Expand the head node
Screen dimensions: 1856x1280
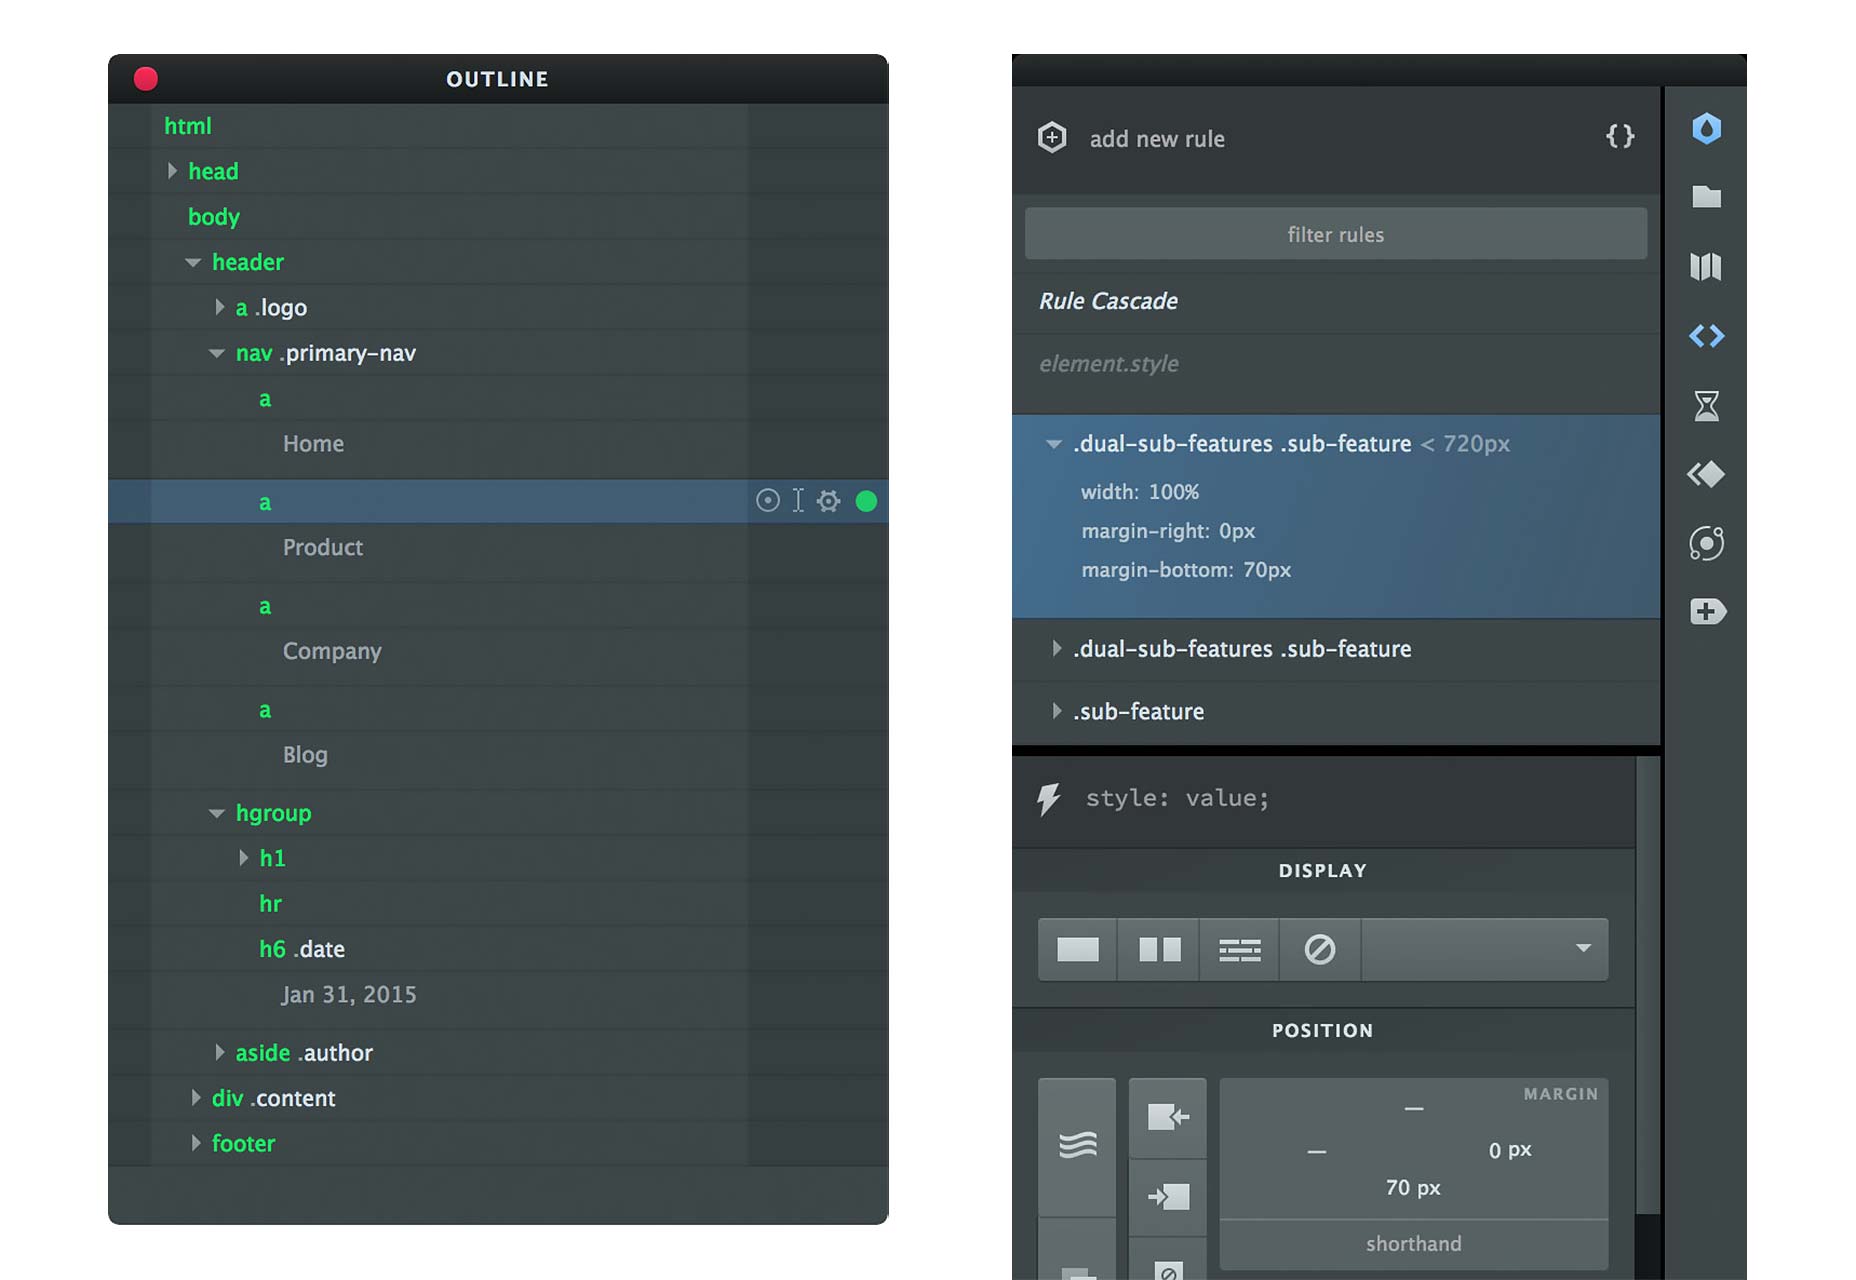tap(172, 171)
